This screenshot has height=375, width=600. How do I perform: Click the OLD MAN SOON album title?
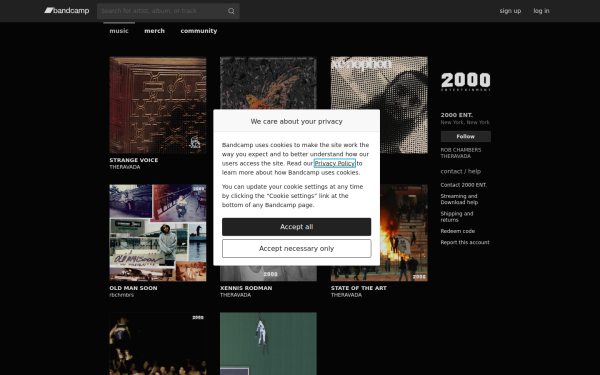[133, 288]
